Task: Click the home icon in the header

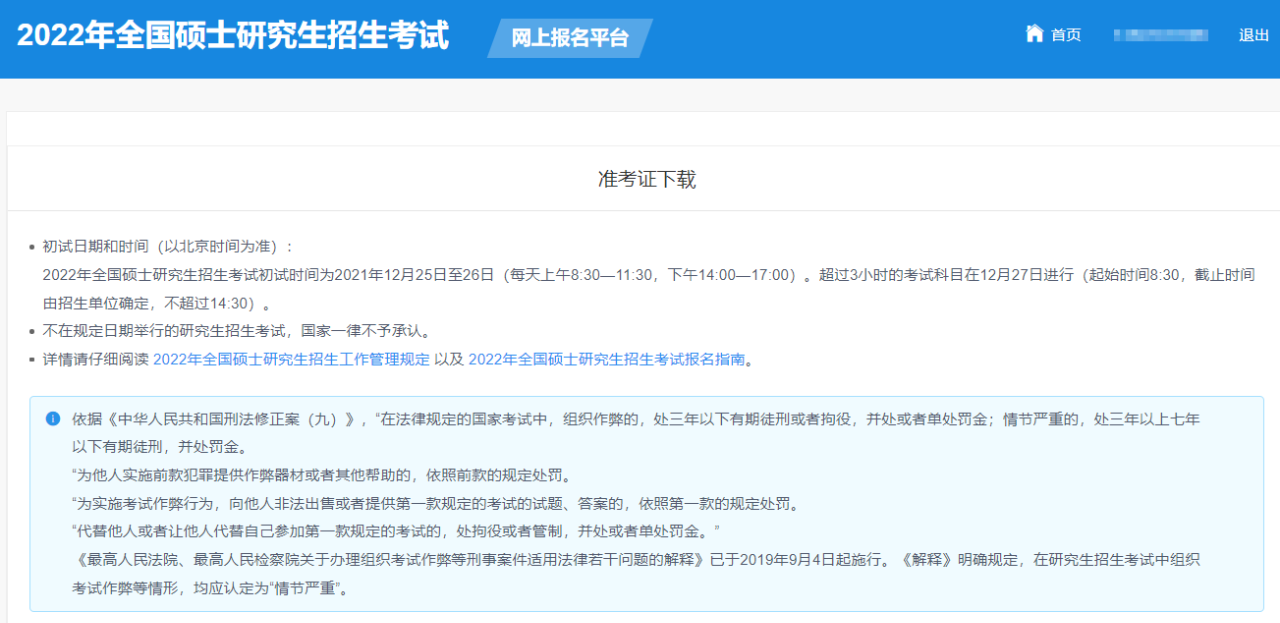Action: pos(1034,34)
